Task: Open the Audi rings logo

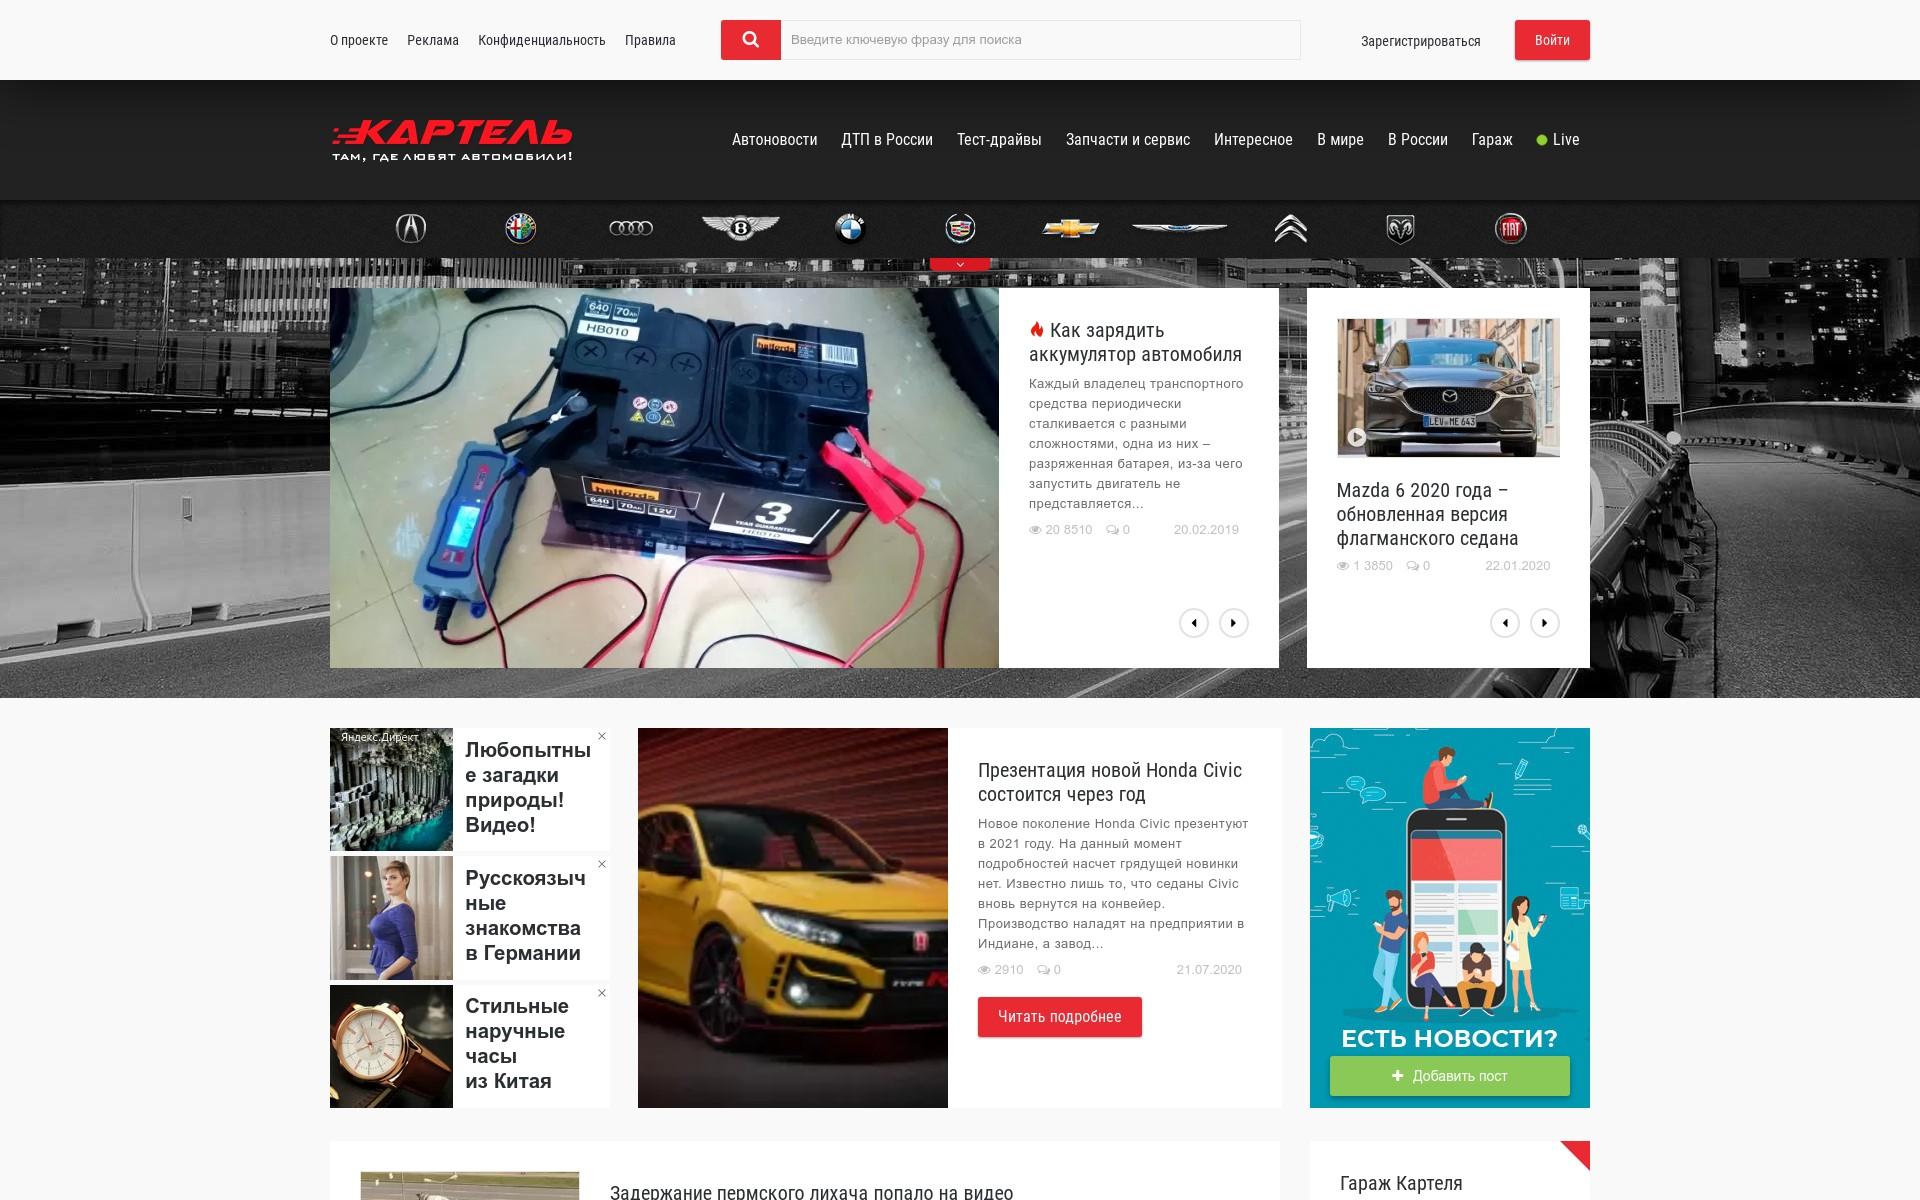Action: [631, 229]
